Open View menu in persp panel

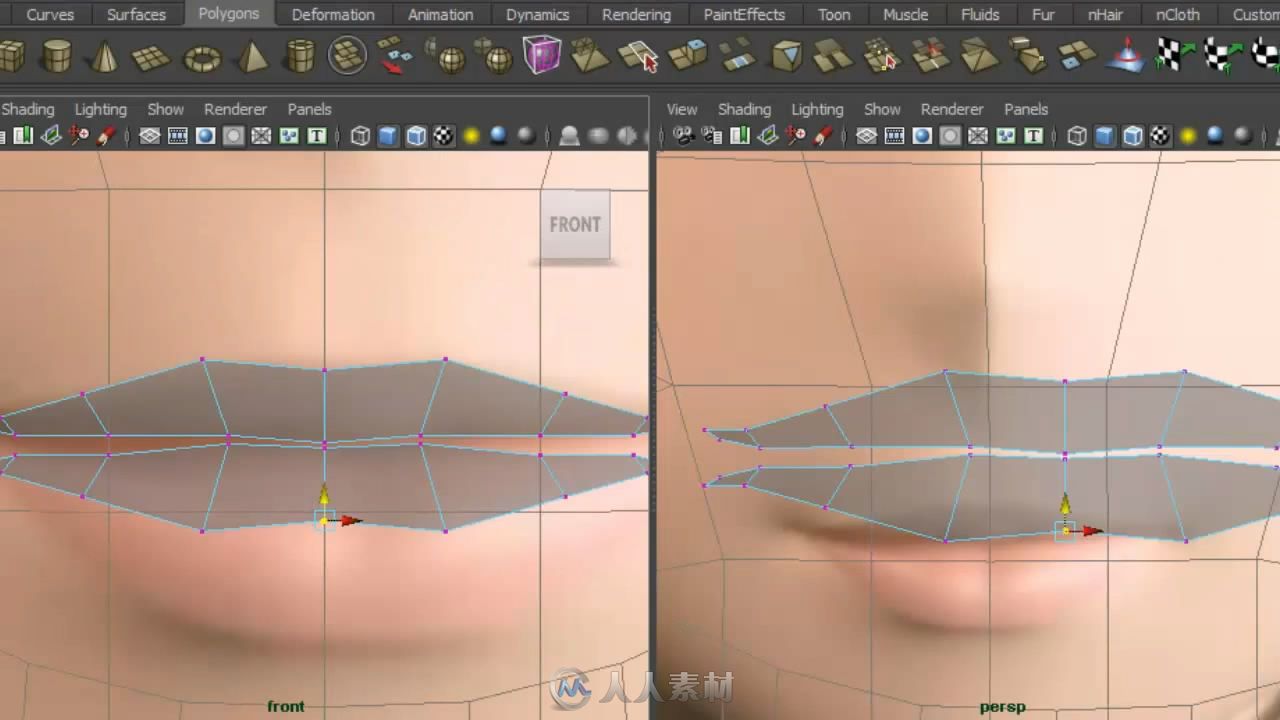click(682, 109)
